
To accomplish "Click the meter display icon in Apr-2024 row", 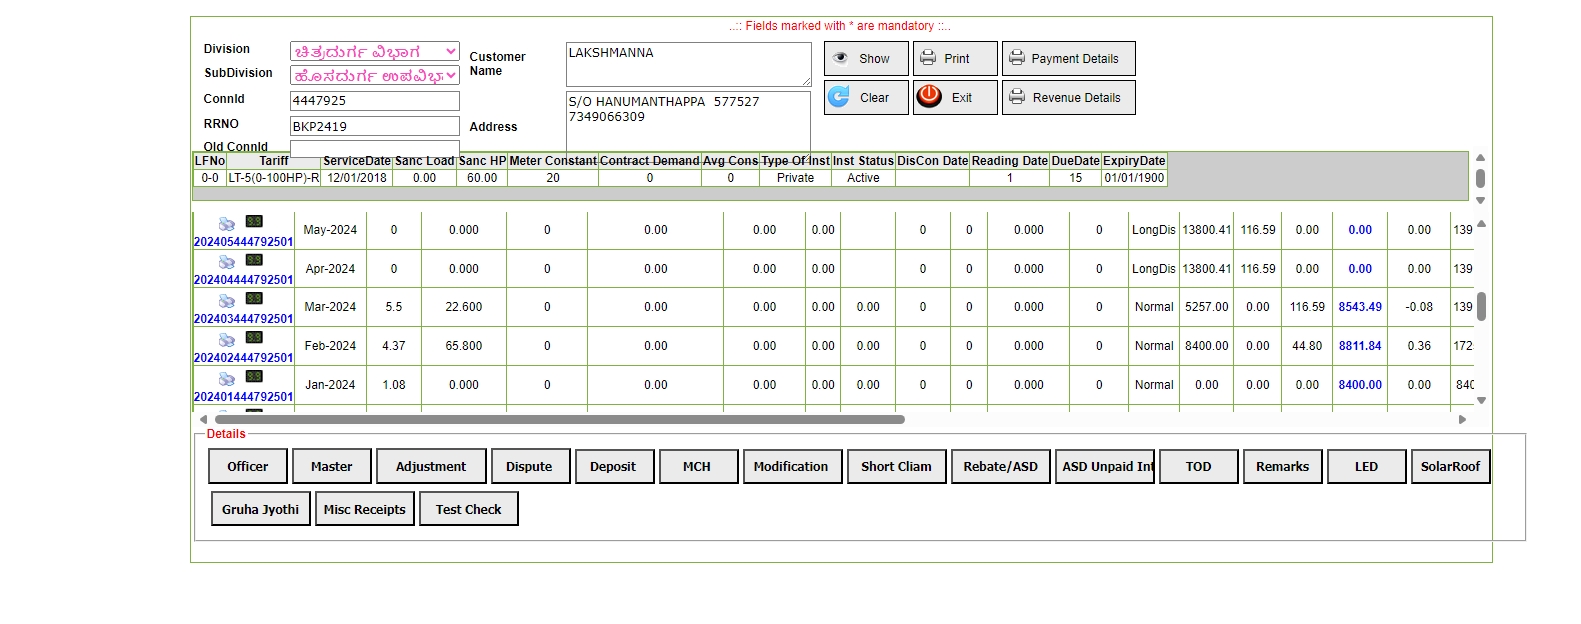I will 254,260.
